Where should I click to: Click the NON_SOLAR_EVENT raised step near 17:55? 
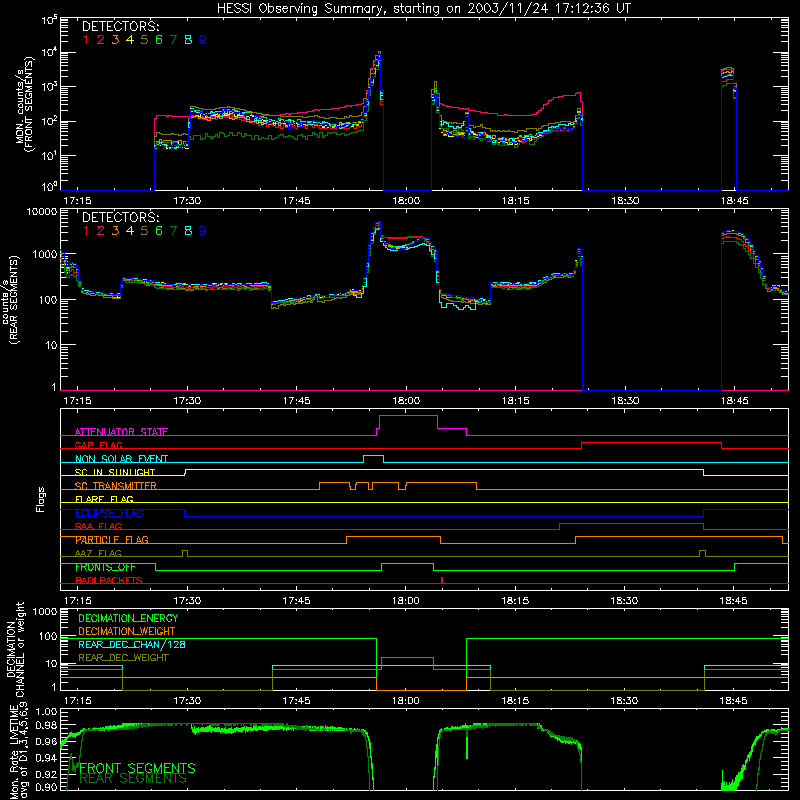click(373, 456)
